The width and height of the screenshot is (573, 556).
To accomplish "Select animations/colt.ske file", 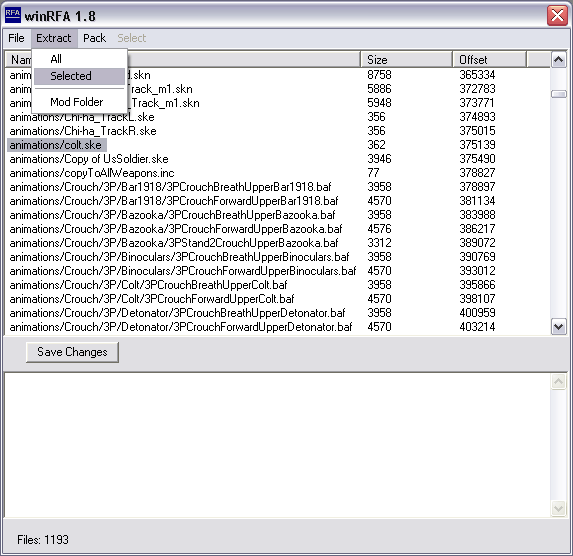I will click(56, 145).
